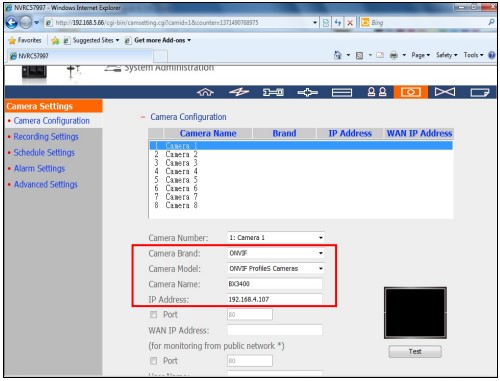This screenshot has width=500, height=381.
Task: Open the device configuration plug icon
Action: click(x=307, y=92)
